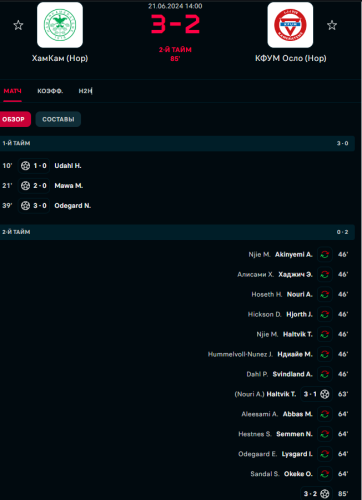The image size is (362, 500).
Task: Click the 2-Й ТАЙМ section header
Action: 177,232
